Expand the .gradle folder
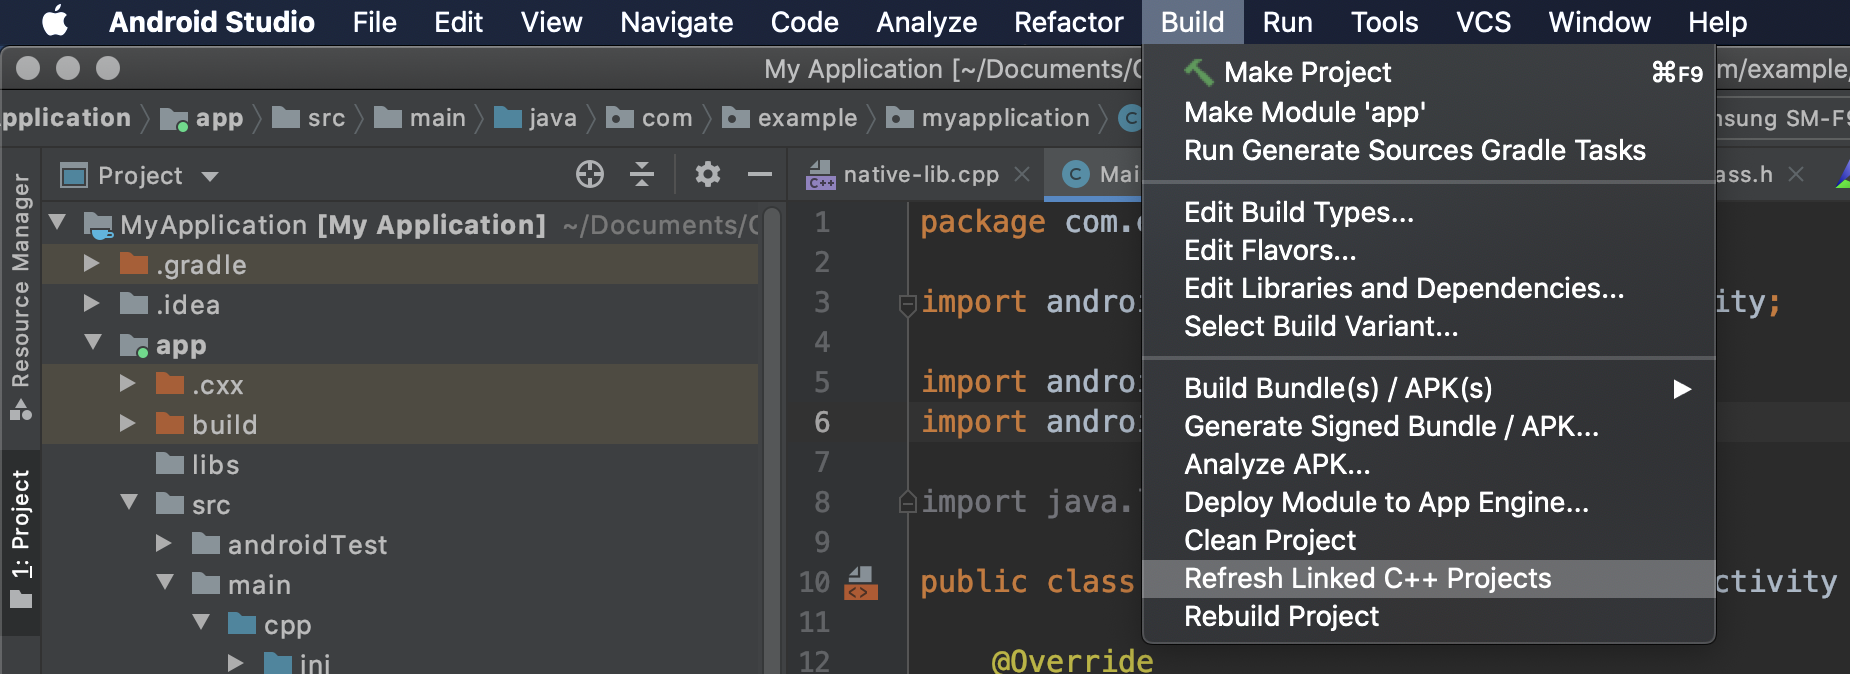Image resolution: width=1850 pixels, height=674 pixels. [92, 263]
